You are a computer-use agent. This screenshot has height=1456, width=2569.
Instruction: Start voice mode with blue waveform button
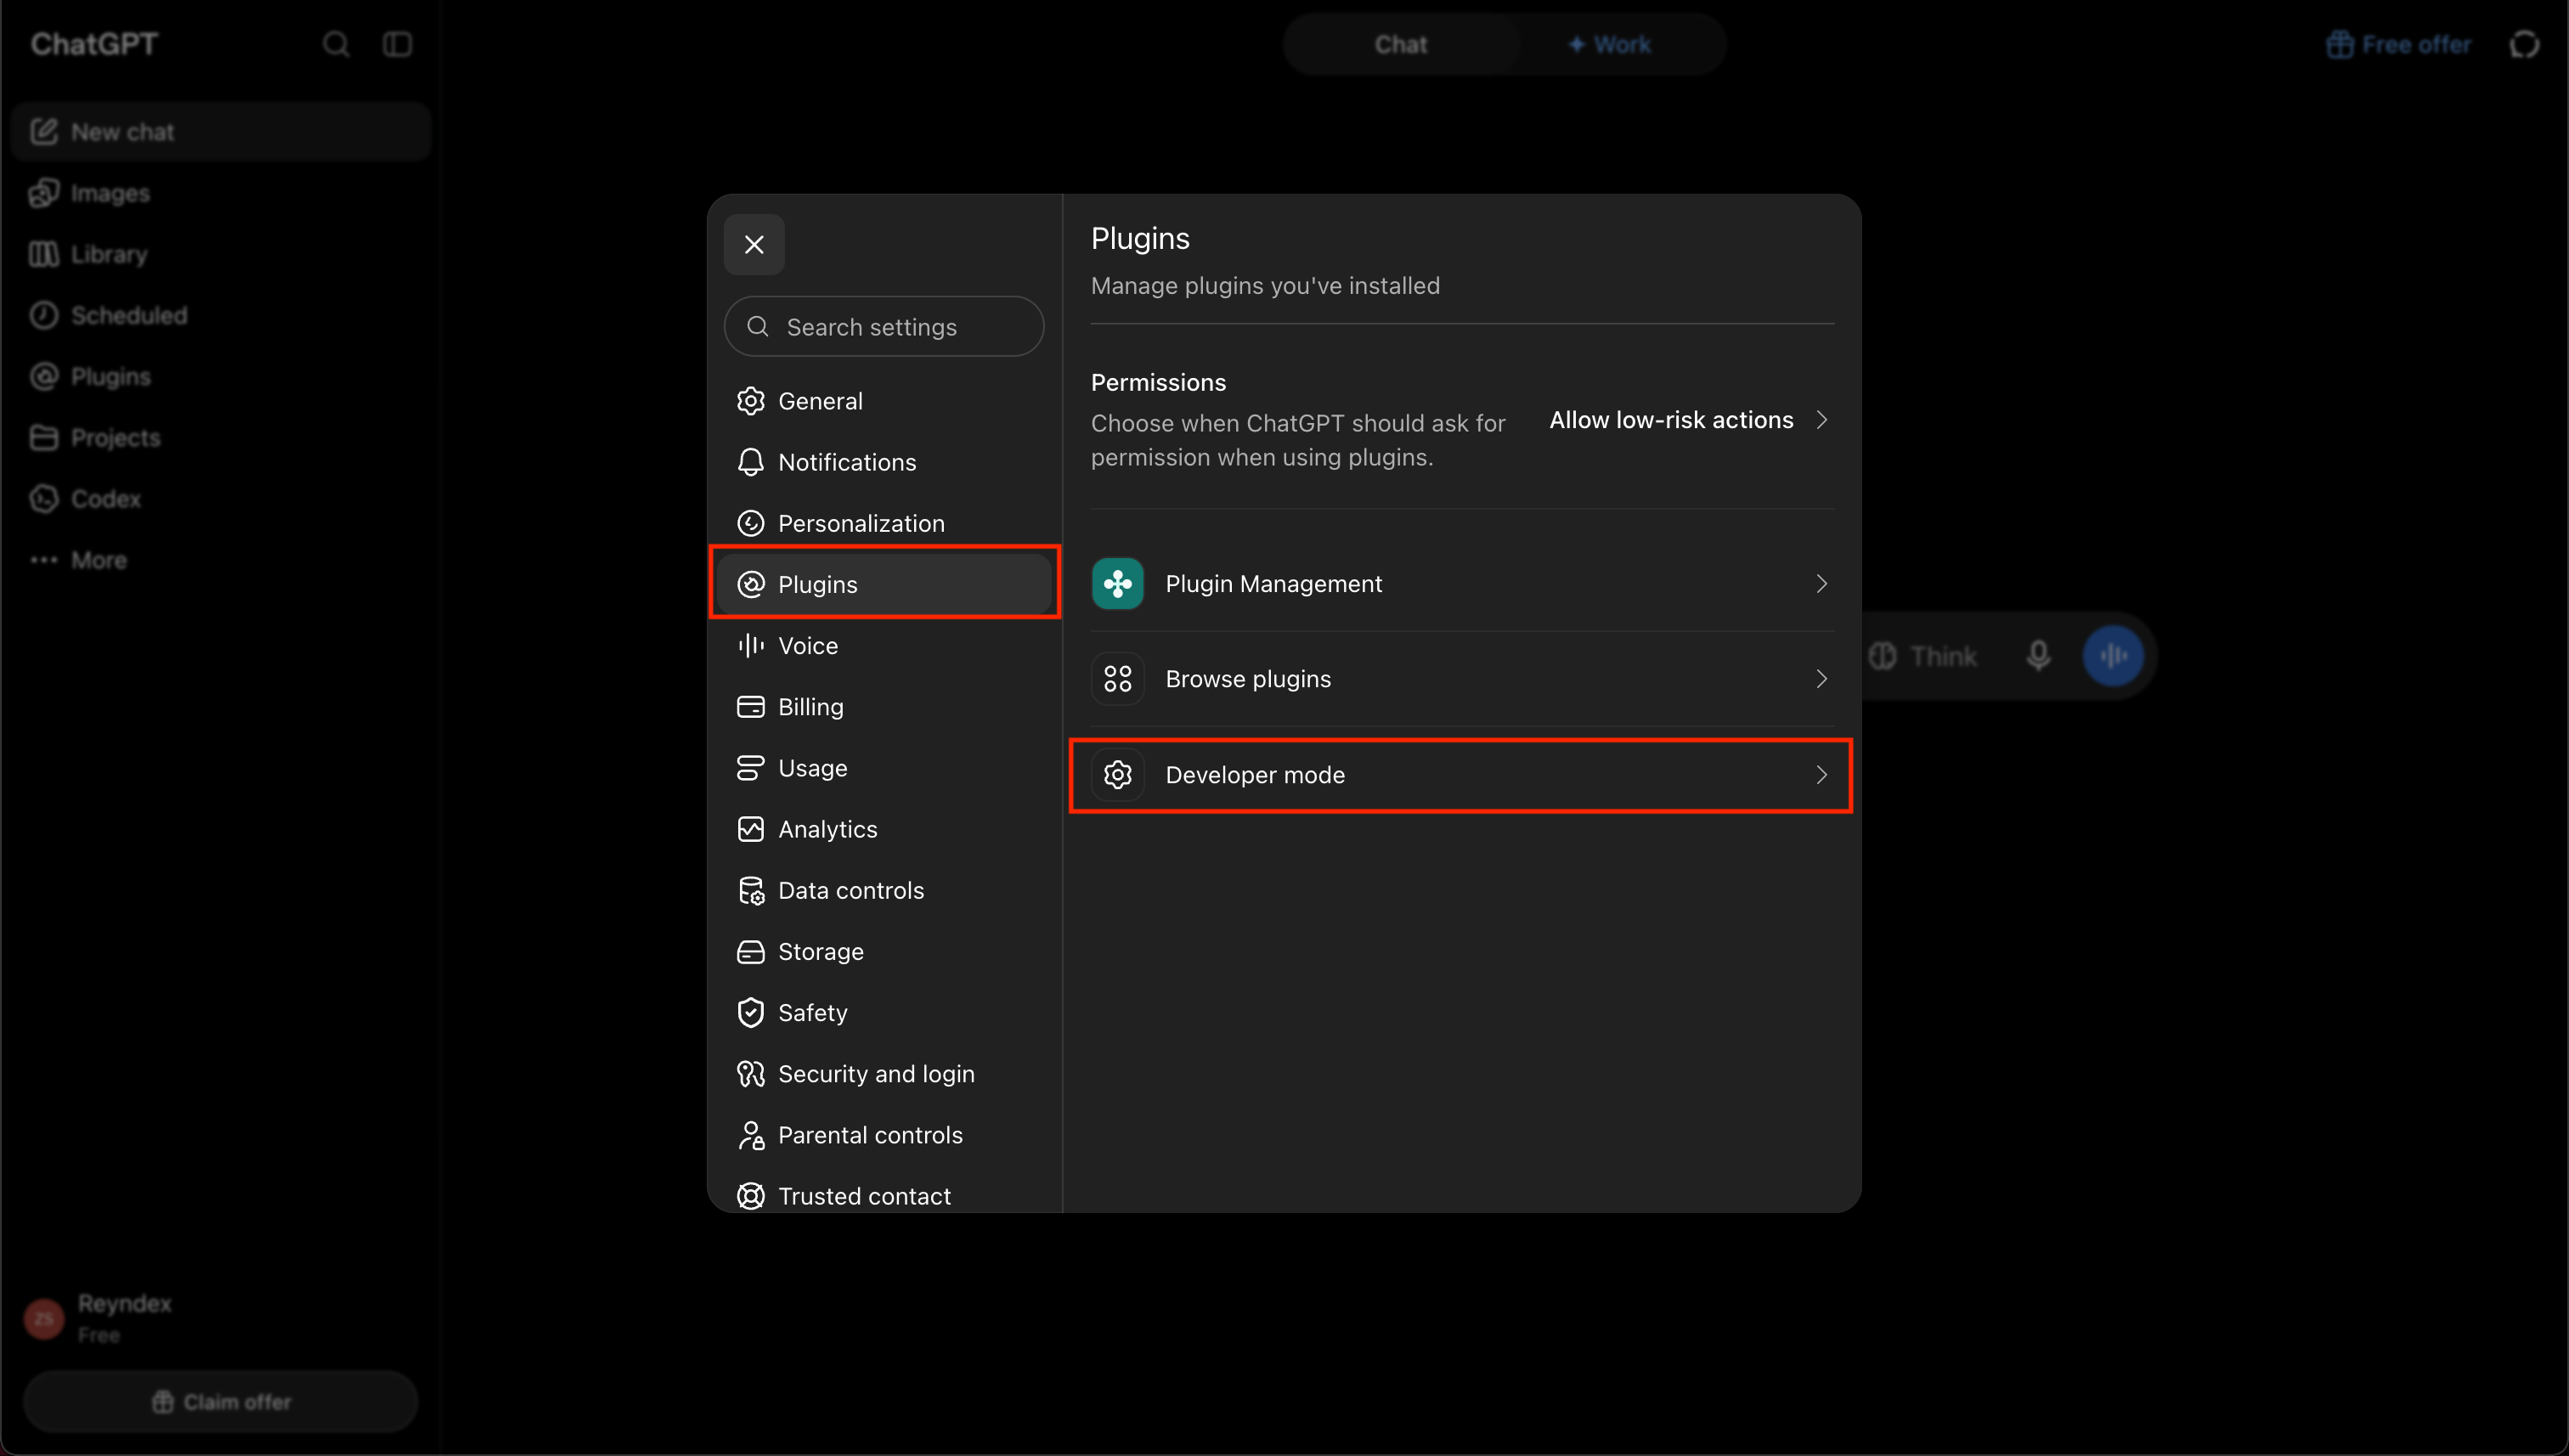2112,656
